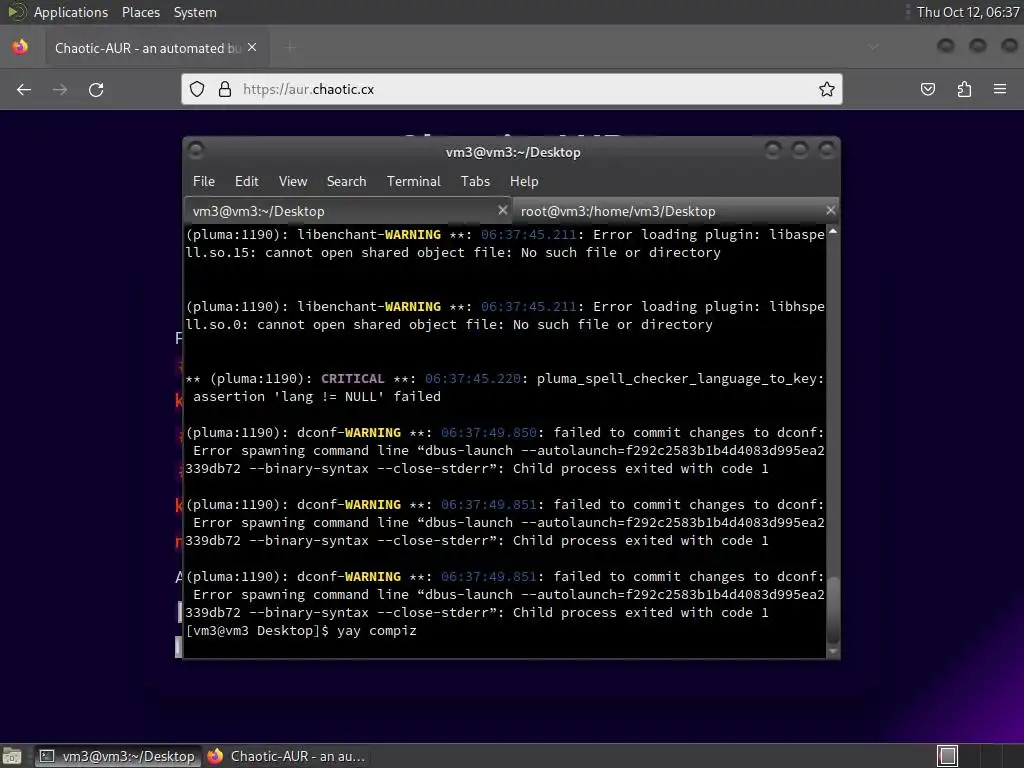Open the terminal File menu

[204, 182]
